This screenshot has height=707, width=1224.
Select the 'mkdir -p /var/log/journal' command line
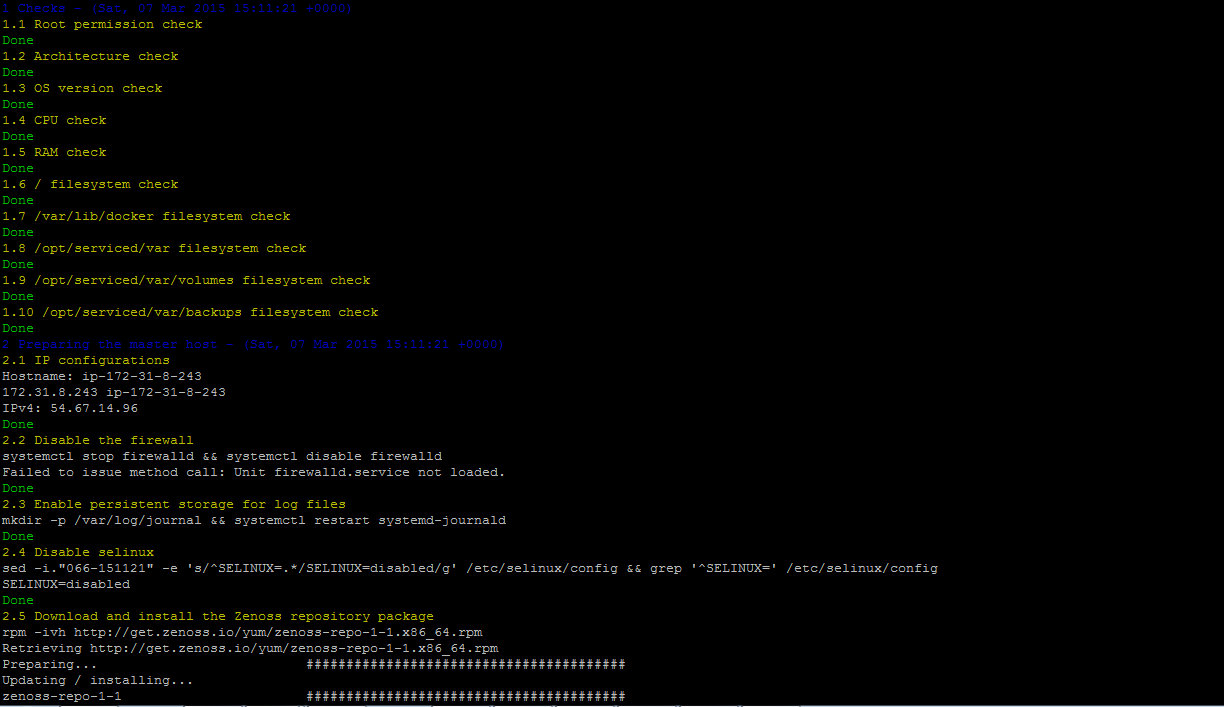(254, 520)
